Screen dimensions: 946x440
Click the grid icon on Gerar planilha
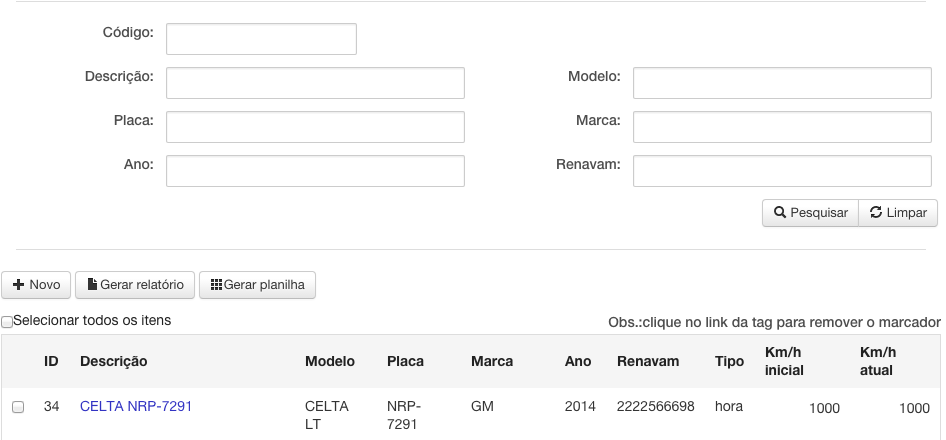217,284
